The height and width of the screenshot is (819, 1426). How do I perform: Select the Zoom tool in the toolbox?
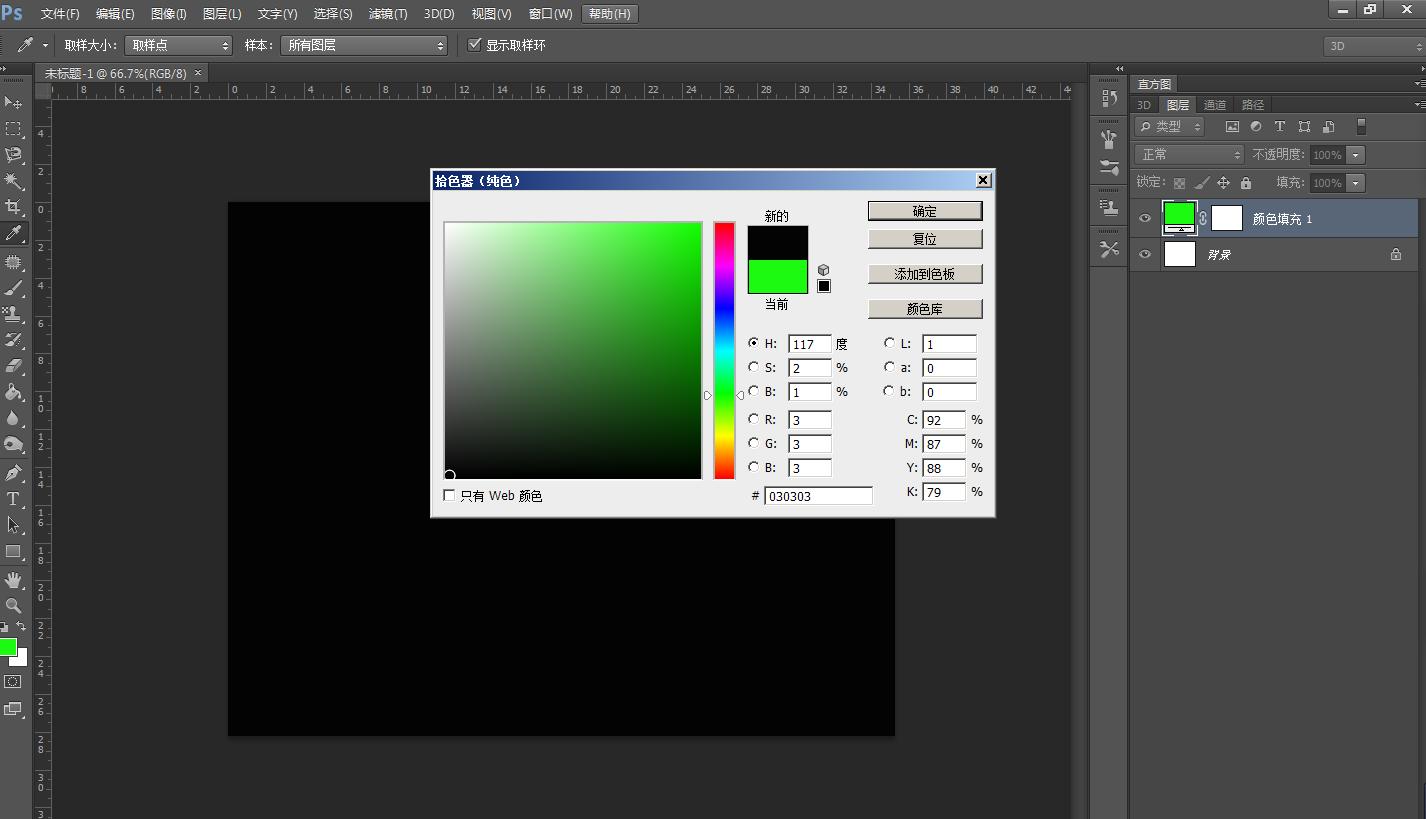point(13,606)
